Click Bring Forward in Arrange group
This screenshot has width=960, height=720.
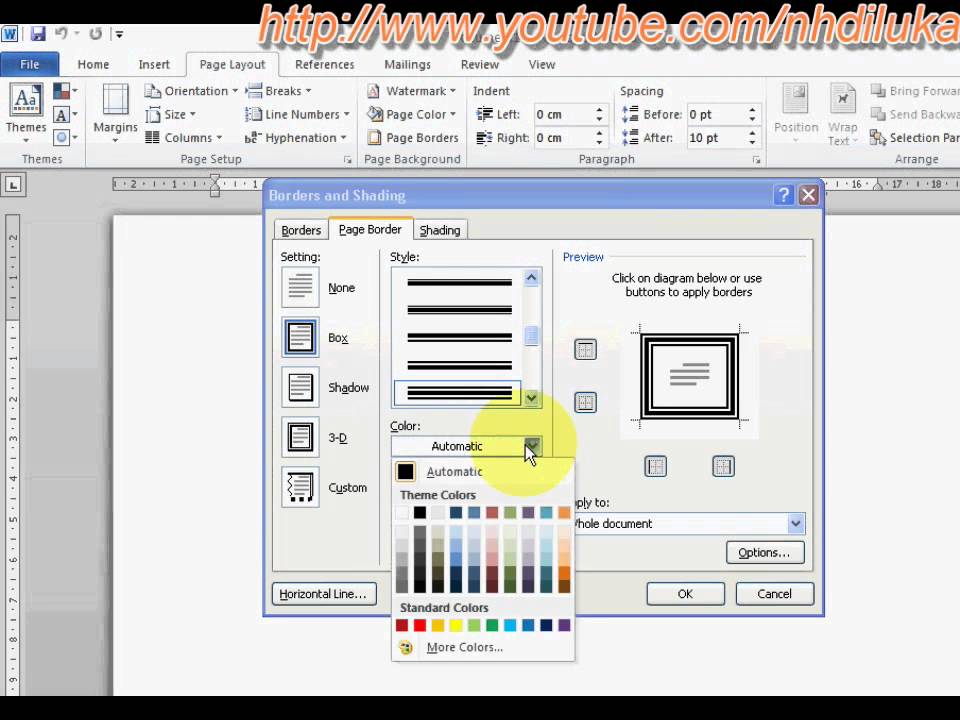(914, 91)
